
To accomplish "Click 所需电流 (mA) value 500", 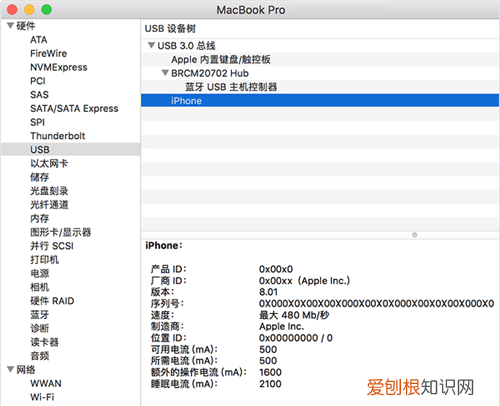I will pos(268,361).
